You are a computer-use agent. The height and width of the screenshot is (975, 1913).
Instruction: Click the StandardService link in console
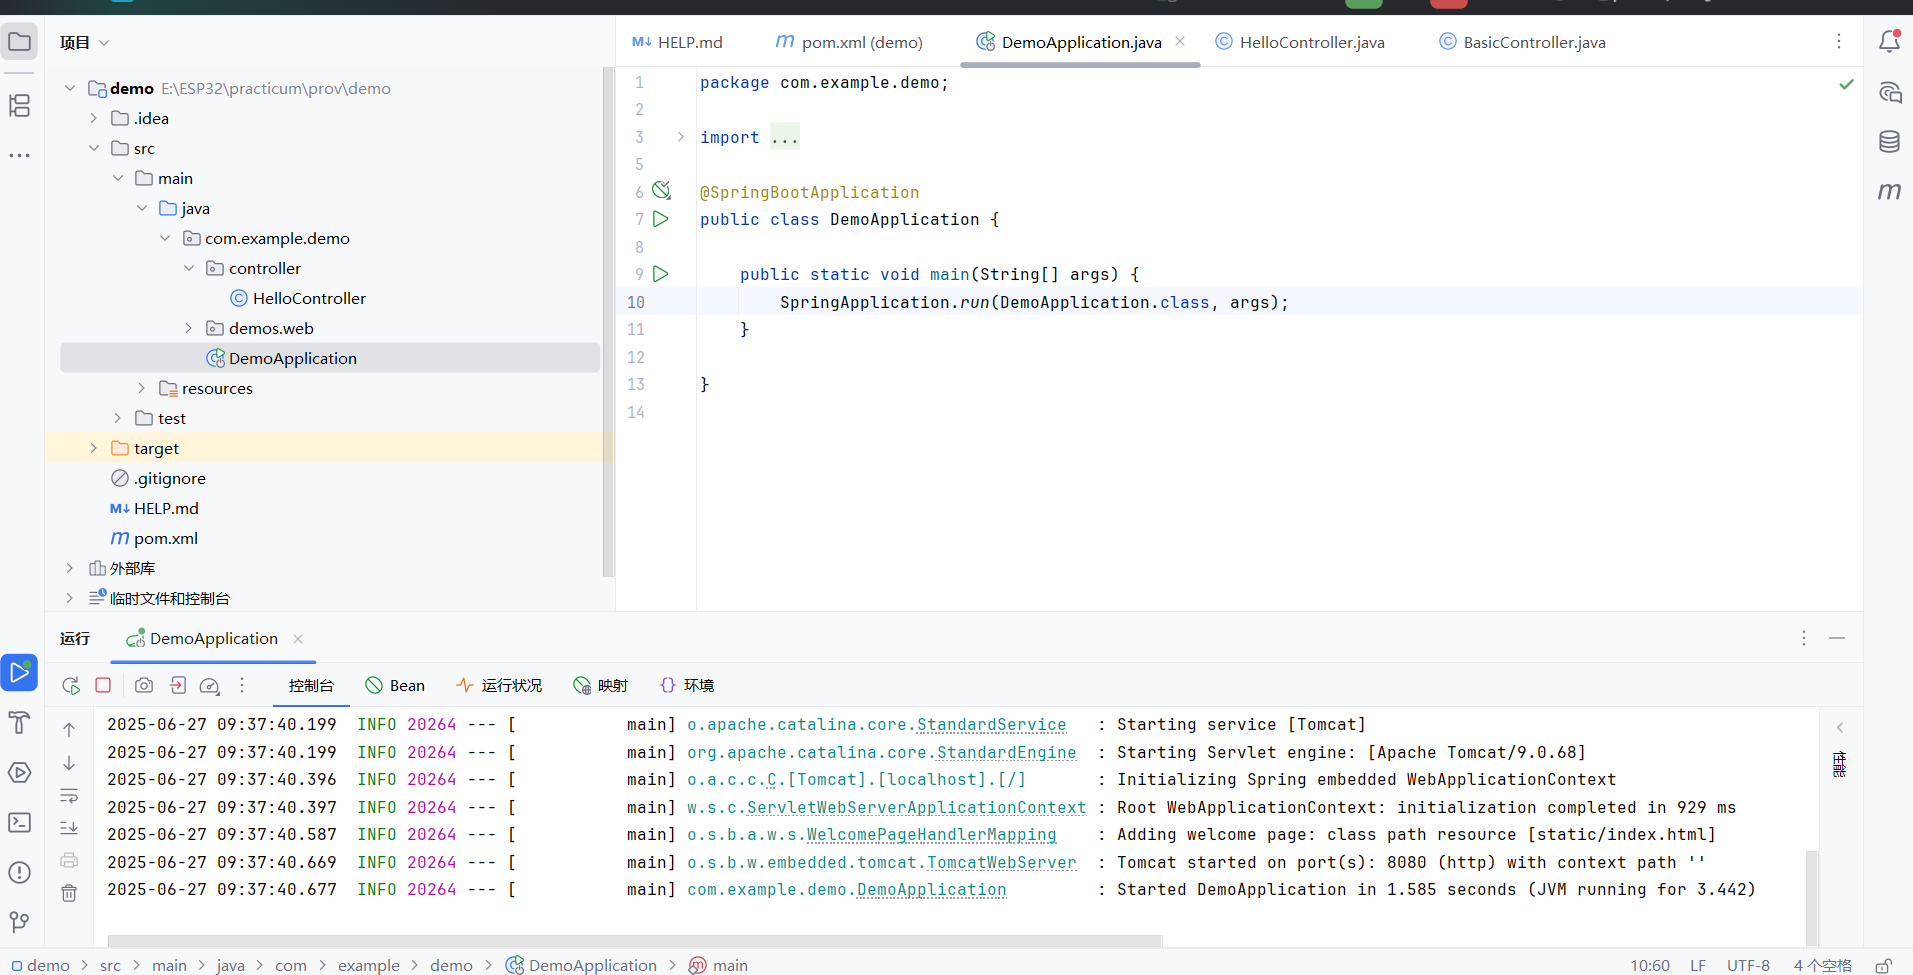point(991,725)
